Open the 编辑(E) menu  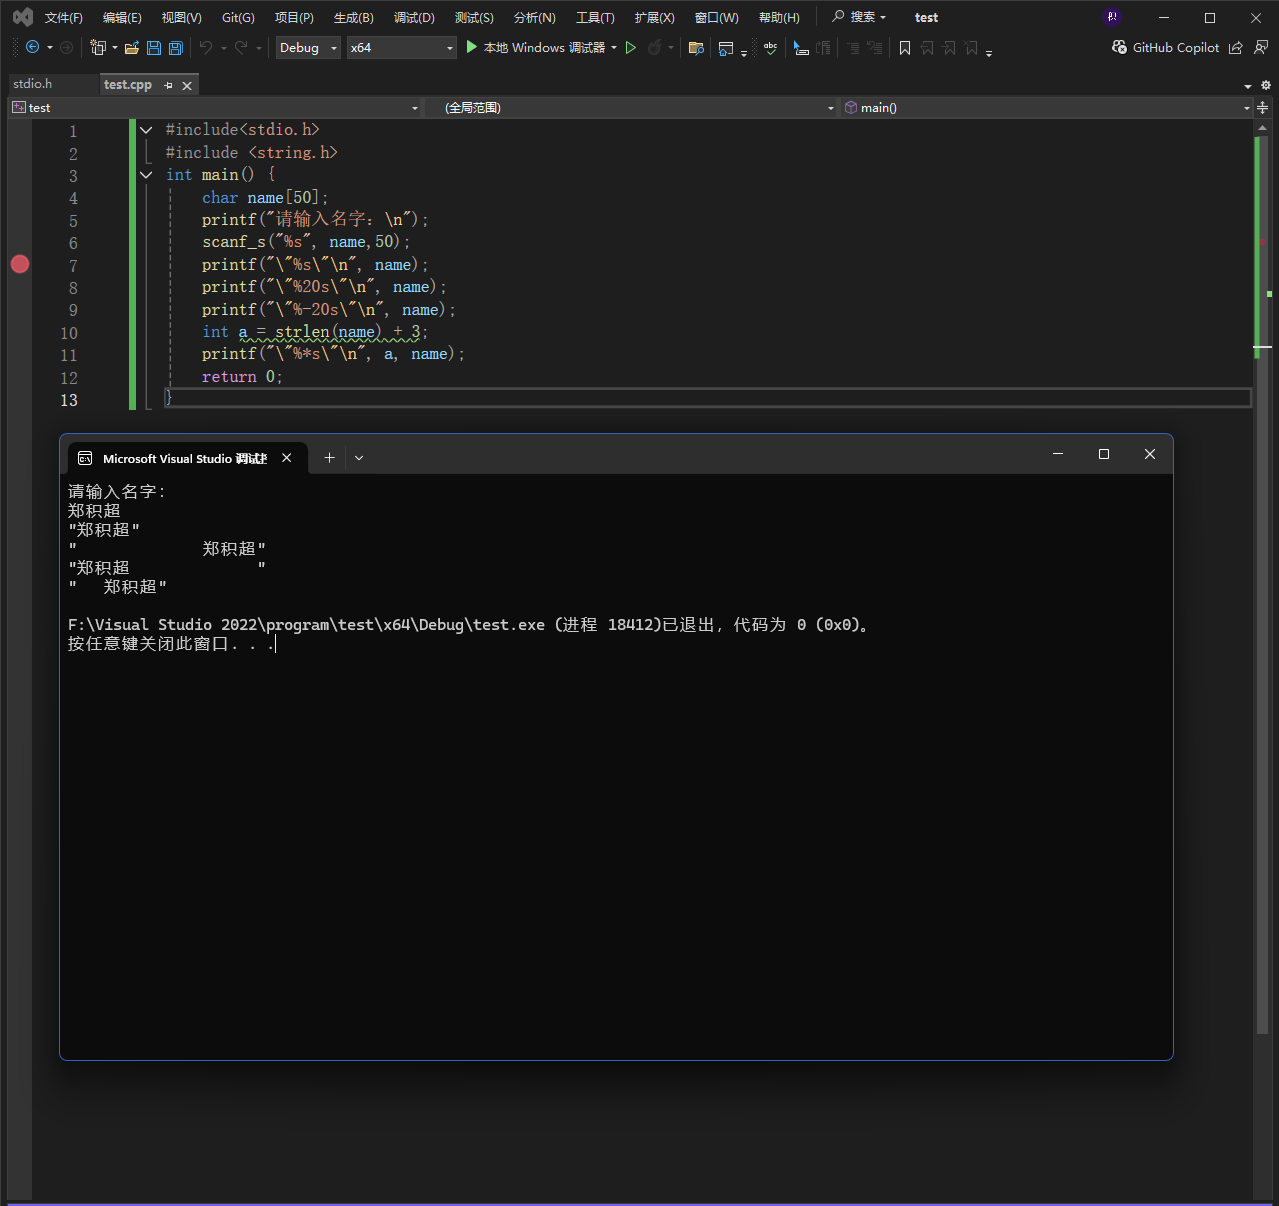point(122,17)
